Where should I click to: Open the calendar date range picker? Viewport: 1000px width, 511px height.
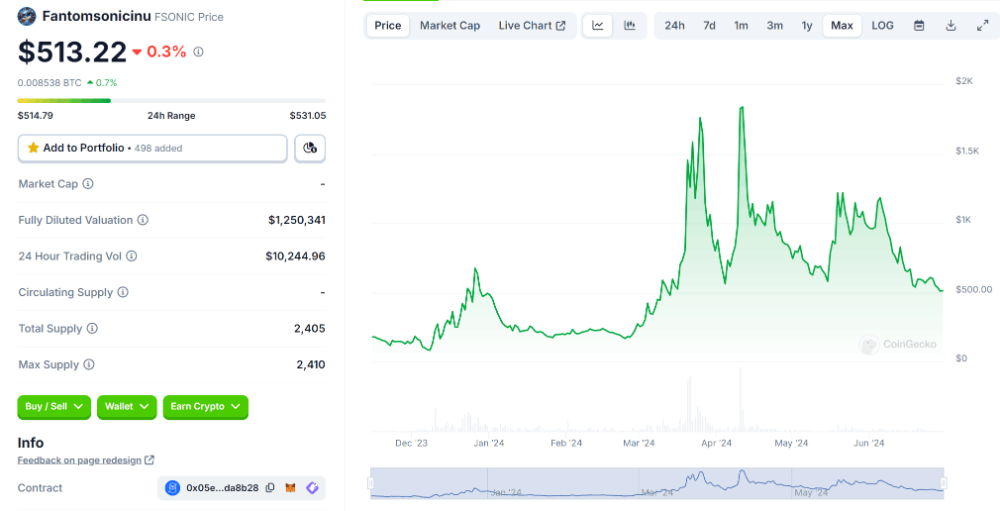pos(919,26)
